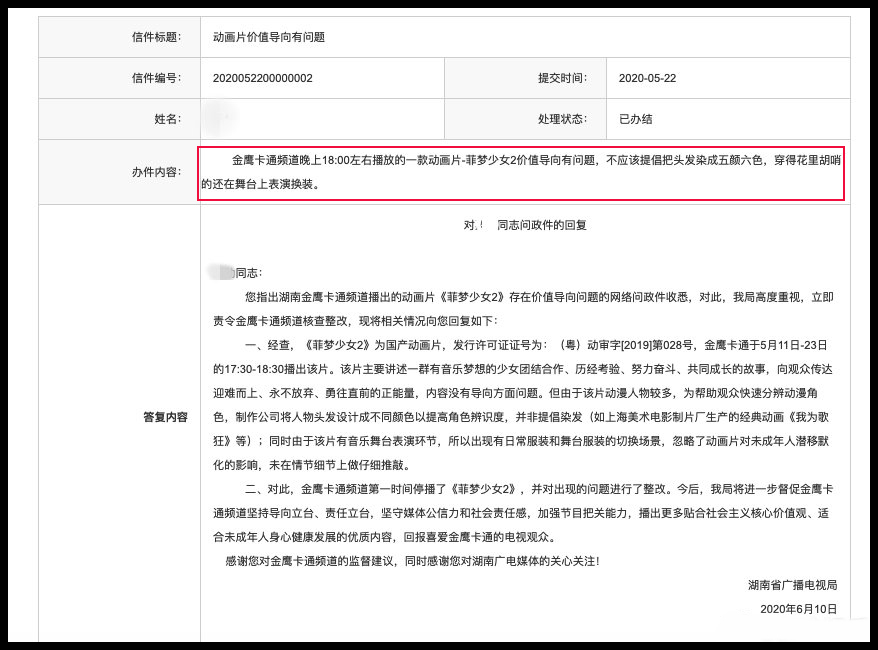Click the line '责令金鹰卡通频道核查整改'
878x650 pixels.
(355, 321)
